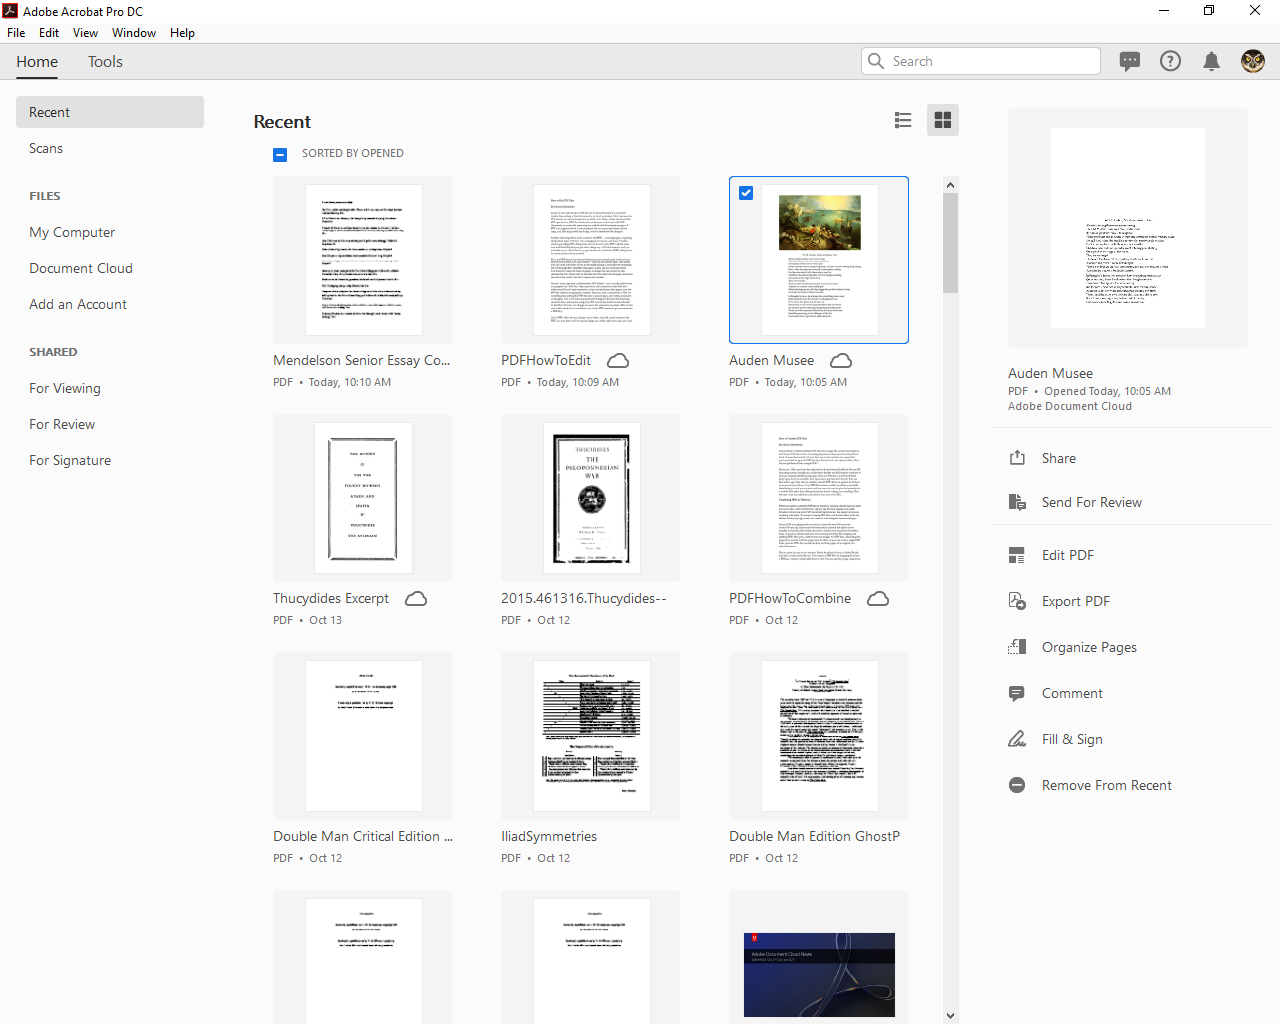The image size is (1280, 1024).
Task: Click the Edit PDF tool icon
Action: coord(1017,556)
